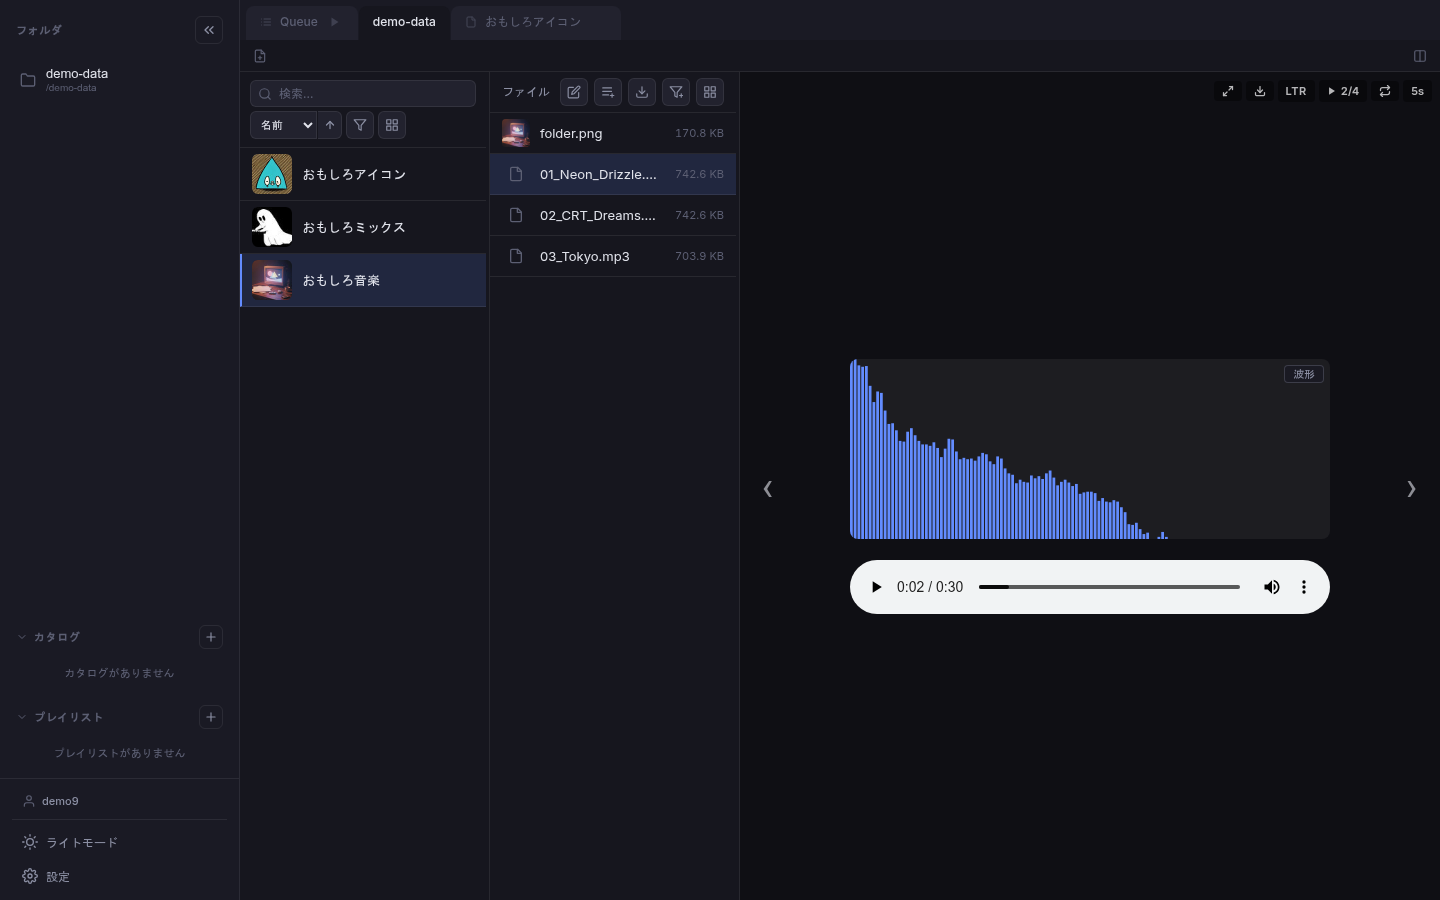Toggle LTR reading direction
Screen dimensions: 1440x900
pos(1295,91)
